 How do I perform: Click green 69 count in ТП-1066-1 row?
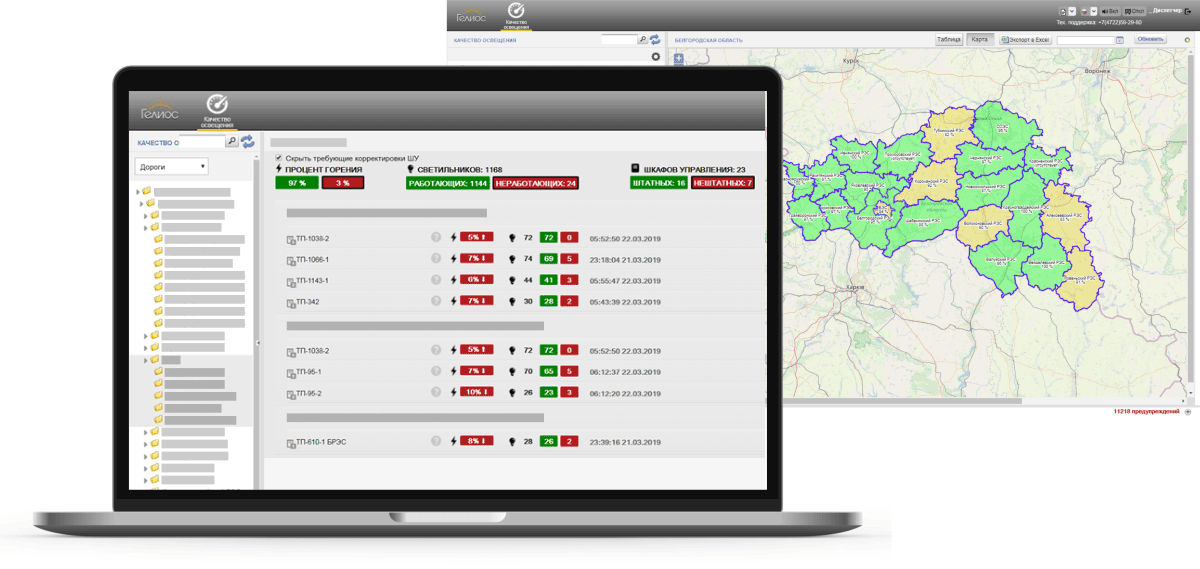[x=548, y=259]
